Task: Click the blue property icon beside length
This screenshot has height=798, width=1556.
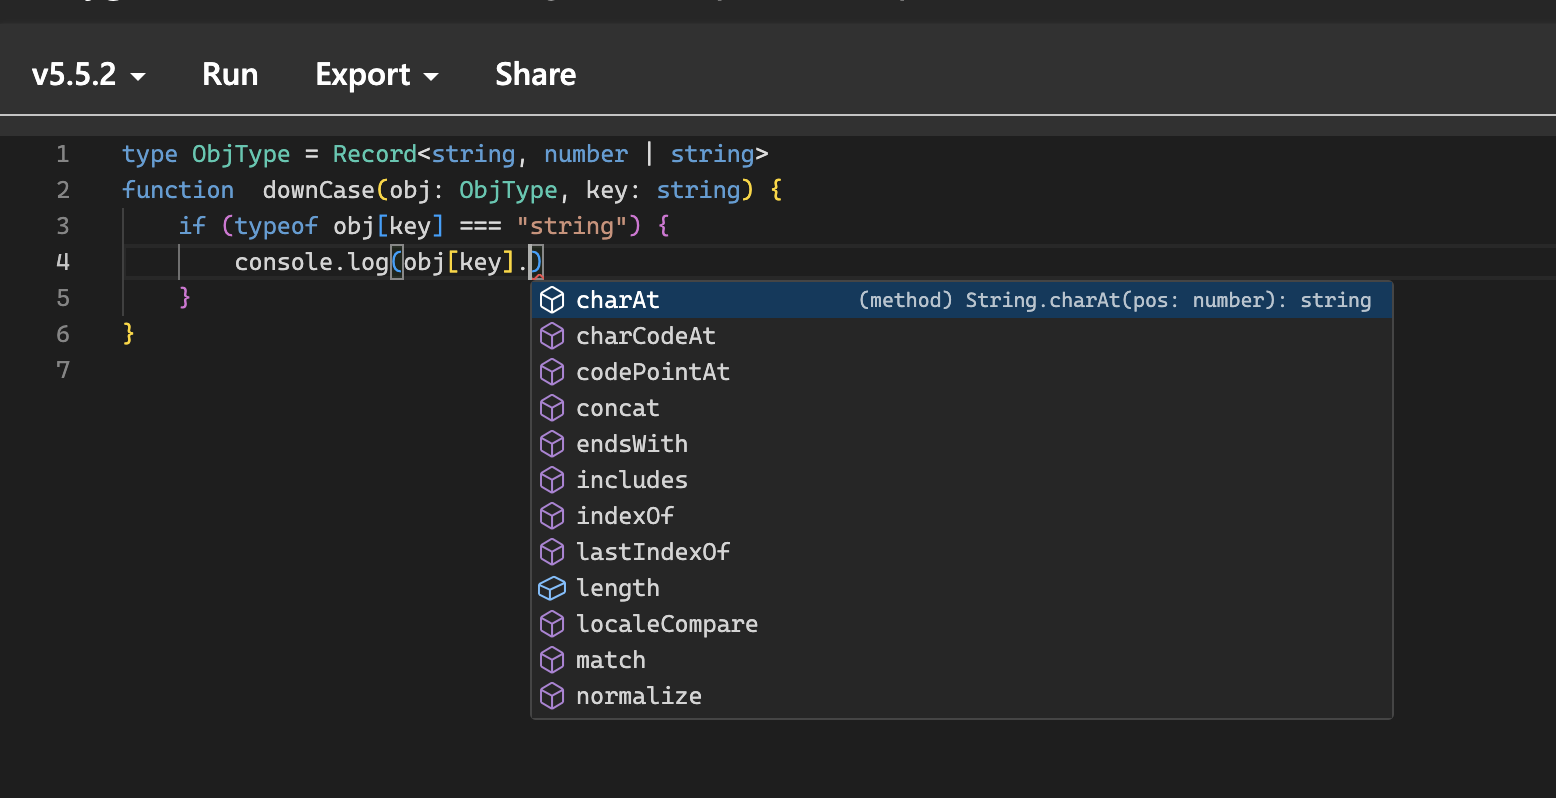Action: click(552, 587)
